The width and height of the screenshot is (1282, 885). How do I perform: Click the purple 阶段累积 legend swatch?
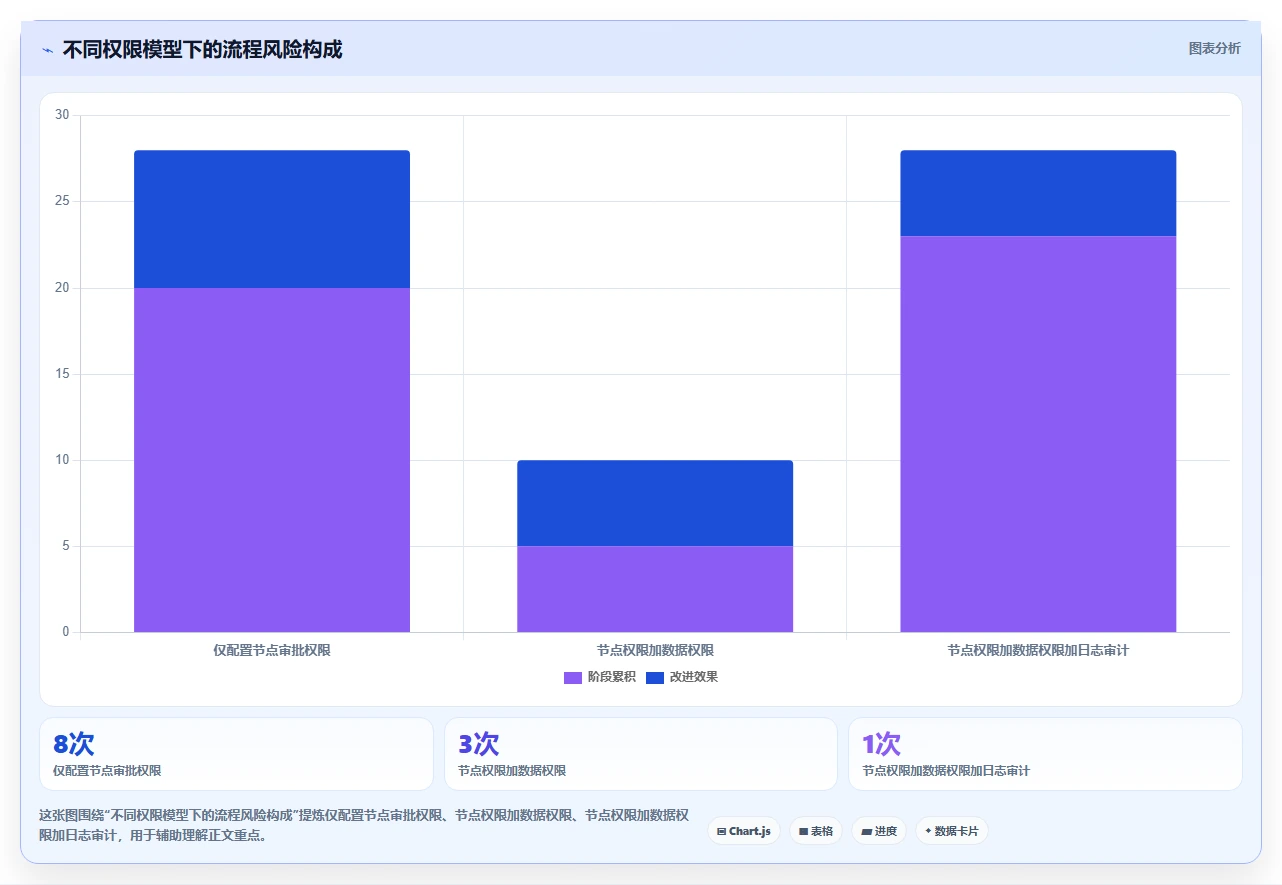(x=573, y=677)
